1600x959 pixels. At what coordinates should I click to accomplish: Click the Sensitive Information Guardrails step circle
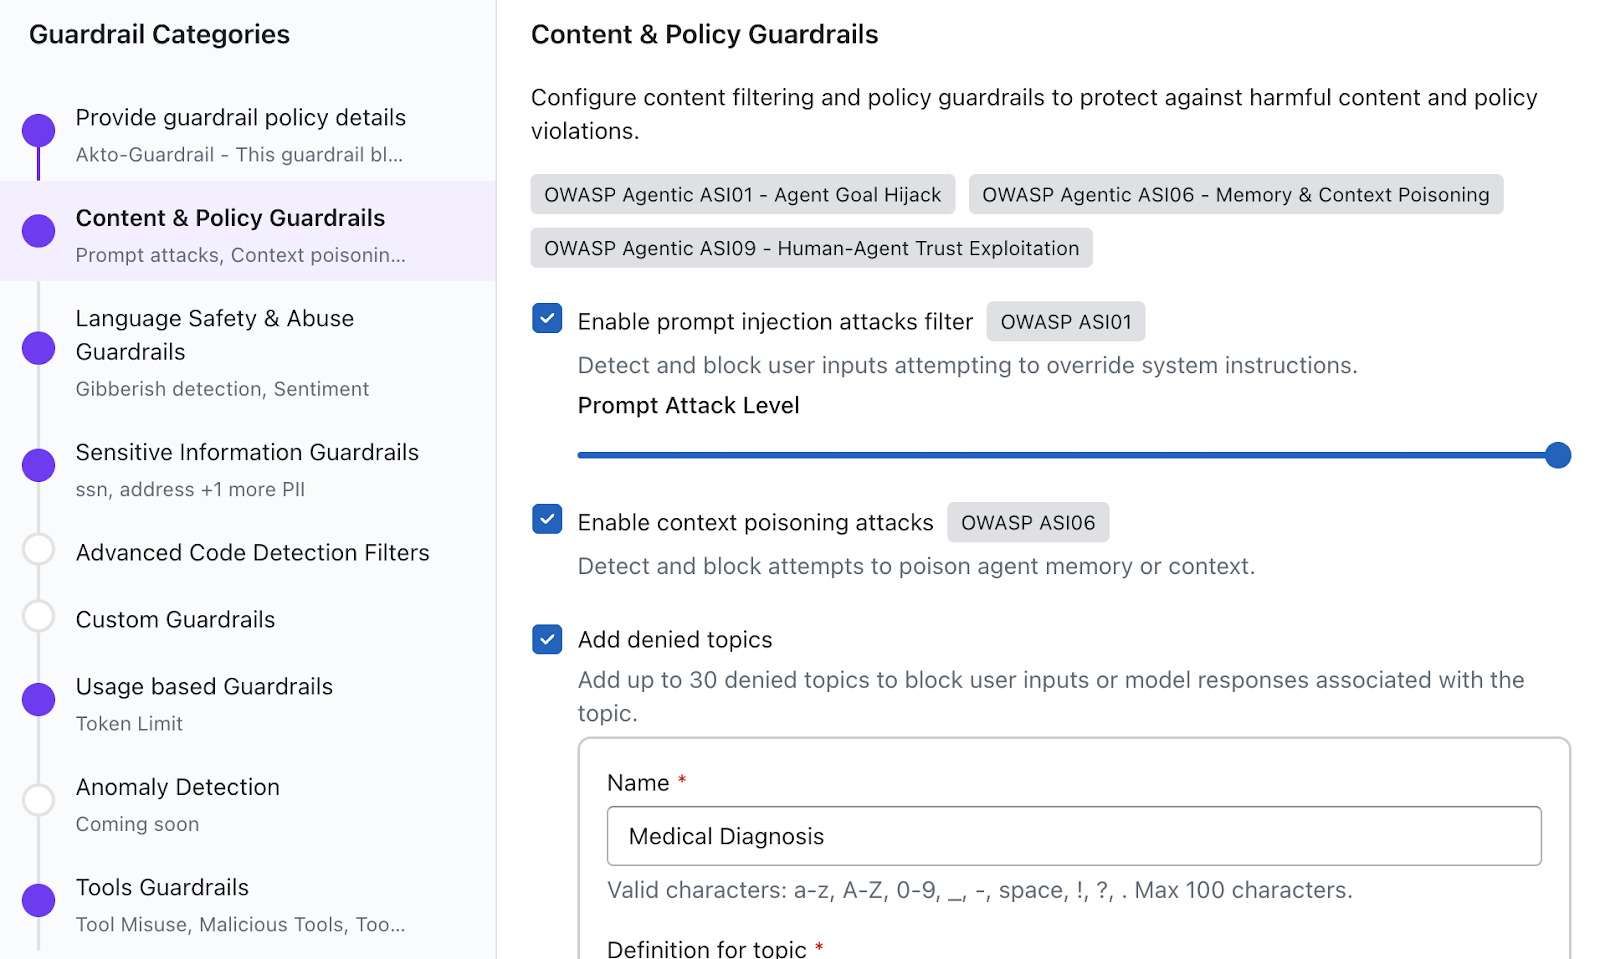[x=39, y=465]
